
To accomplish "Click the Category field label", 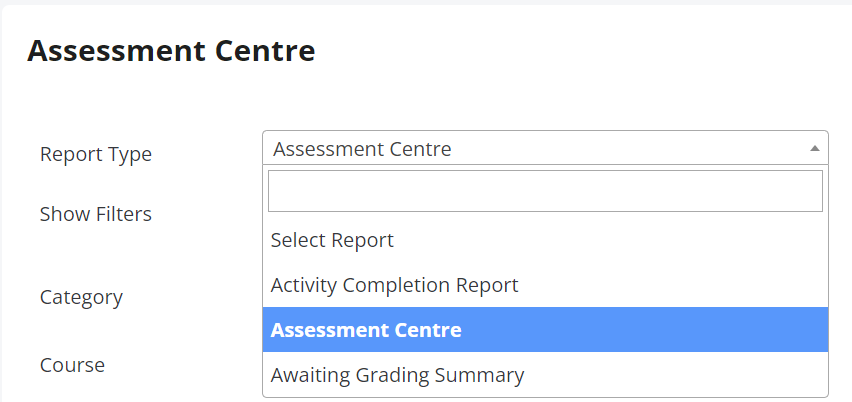I will click(x=81, y=298).
